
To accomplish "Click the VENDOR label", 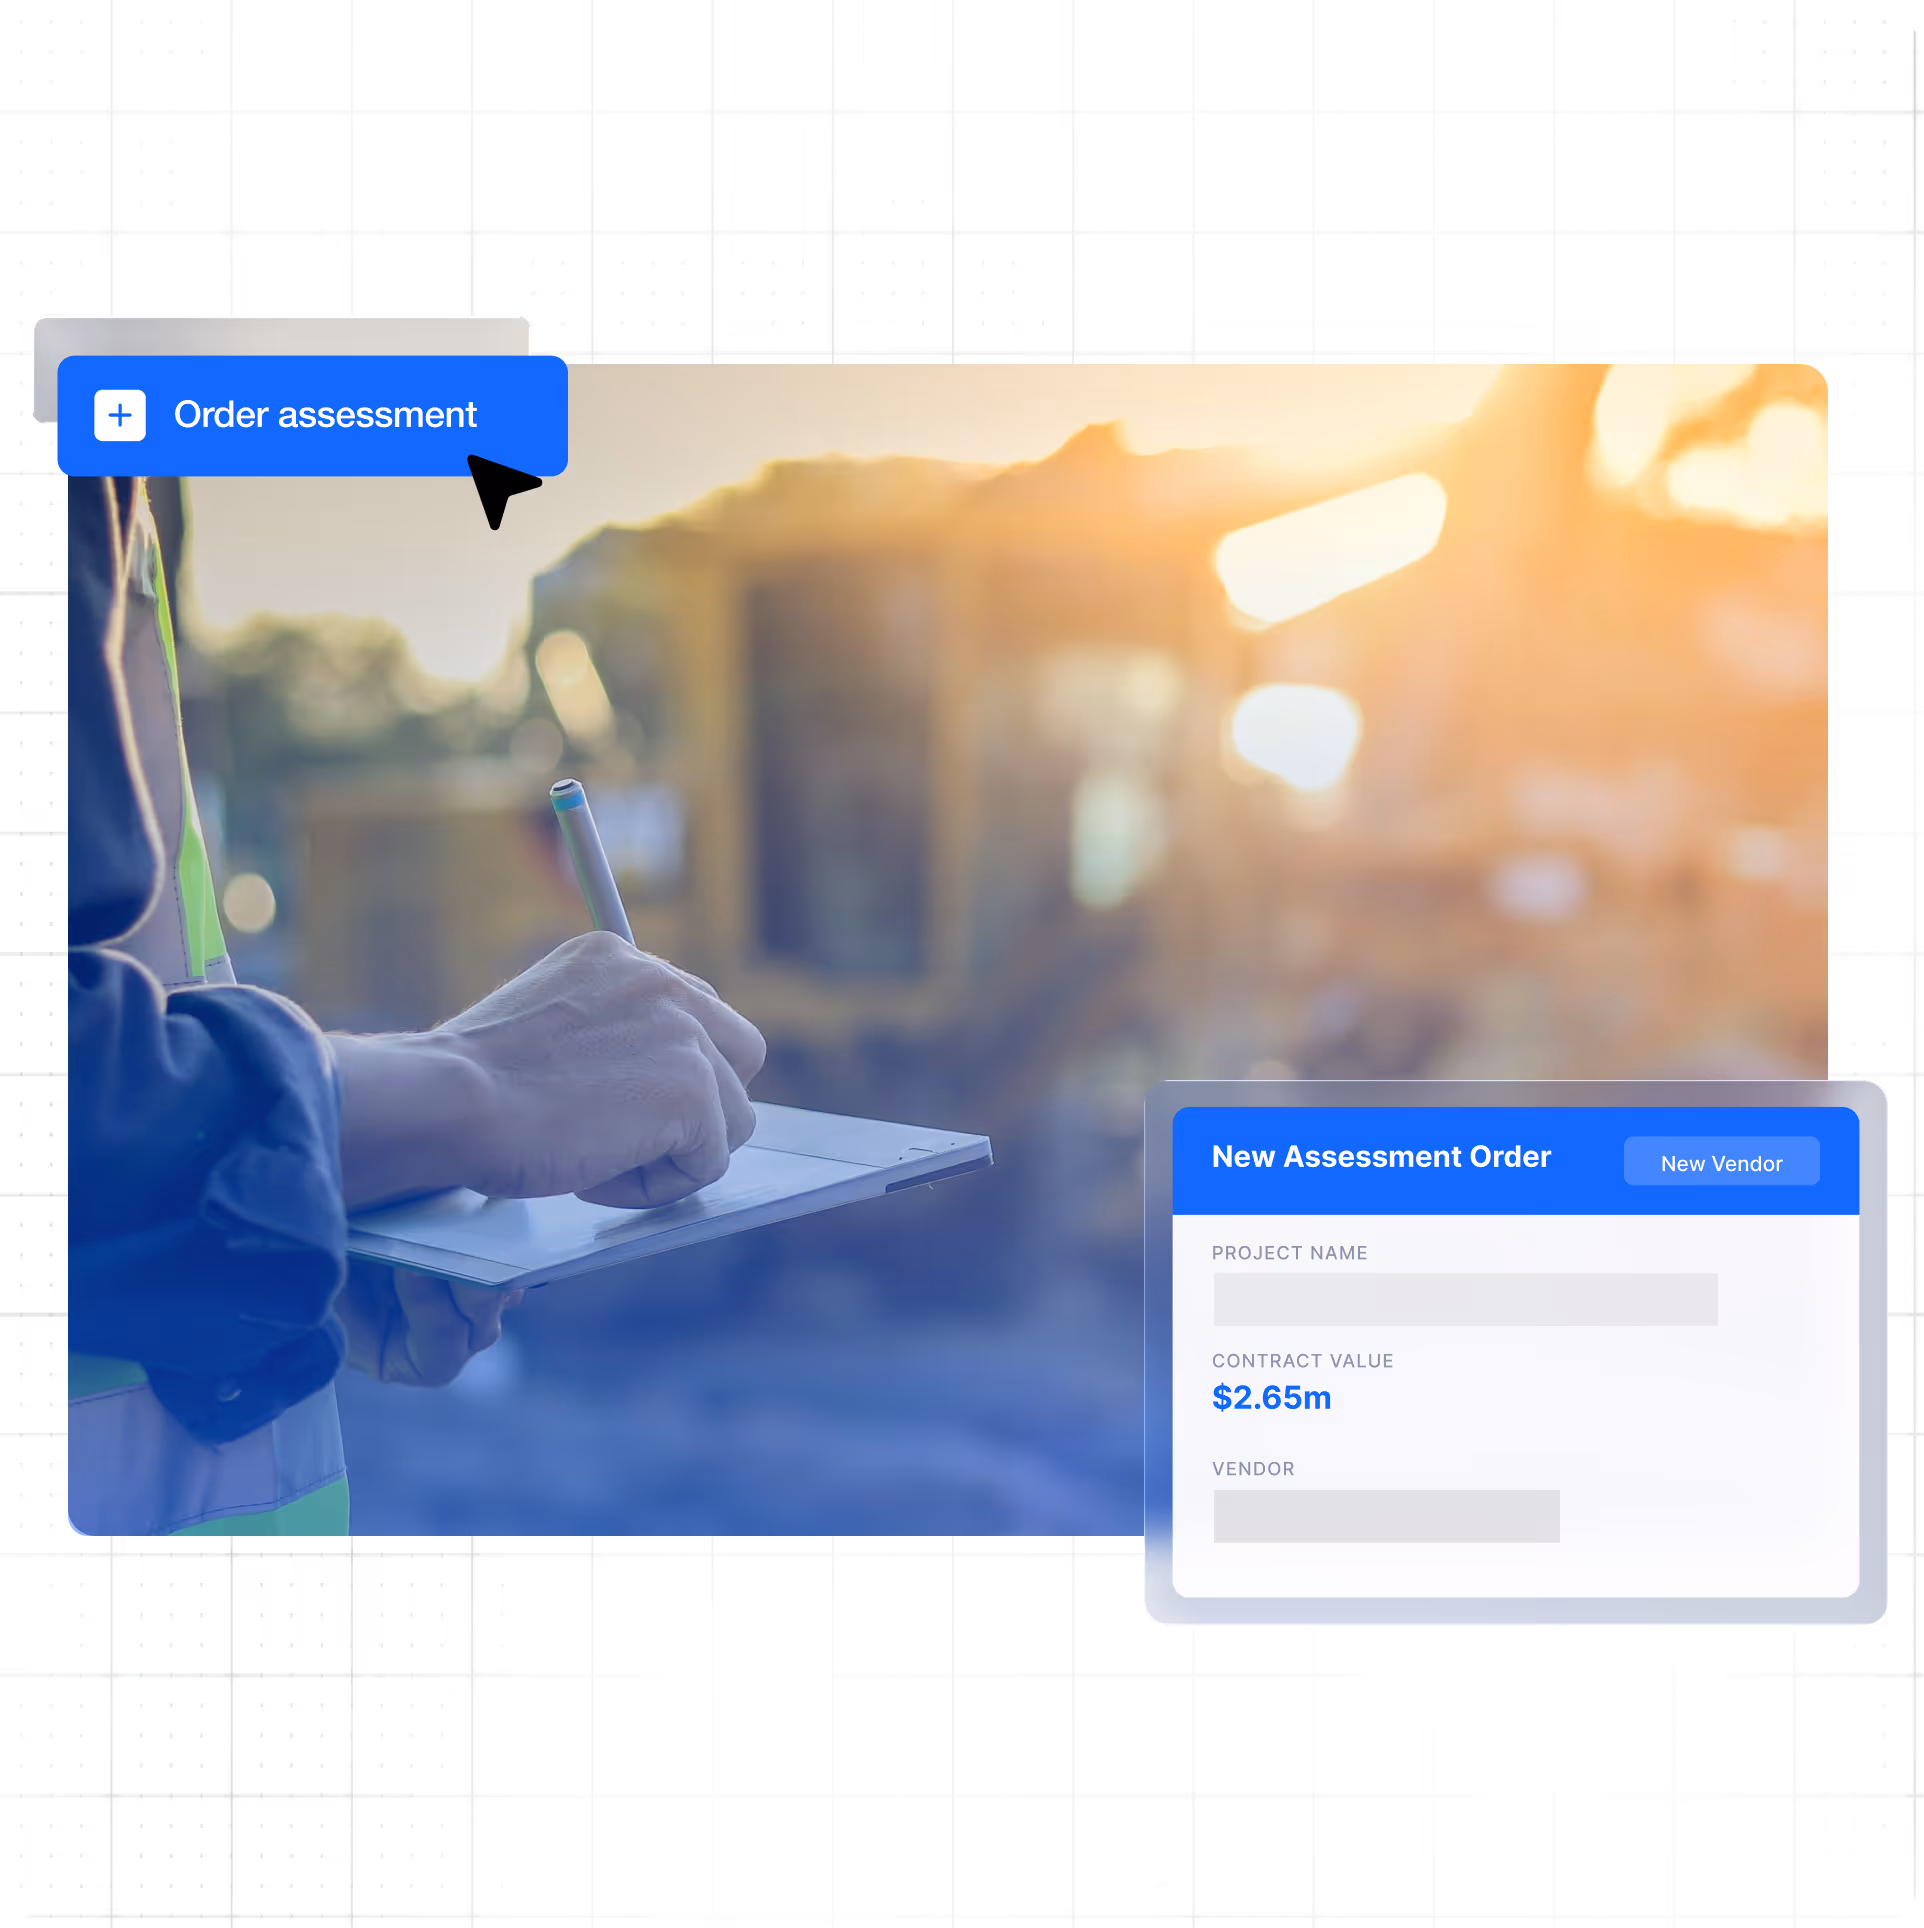I will [x=1253, y=1469].
